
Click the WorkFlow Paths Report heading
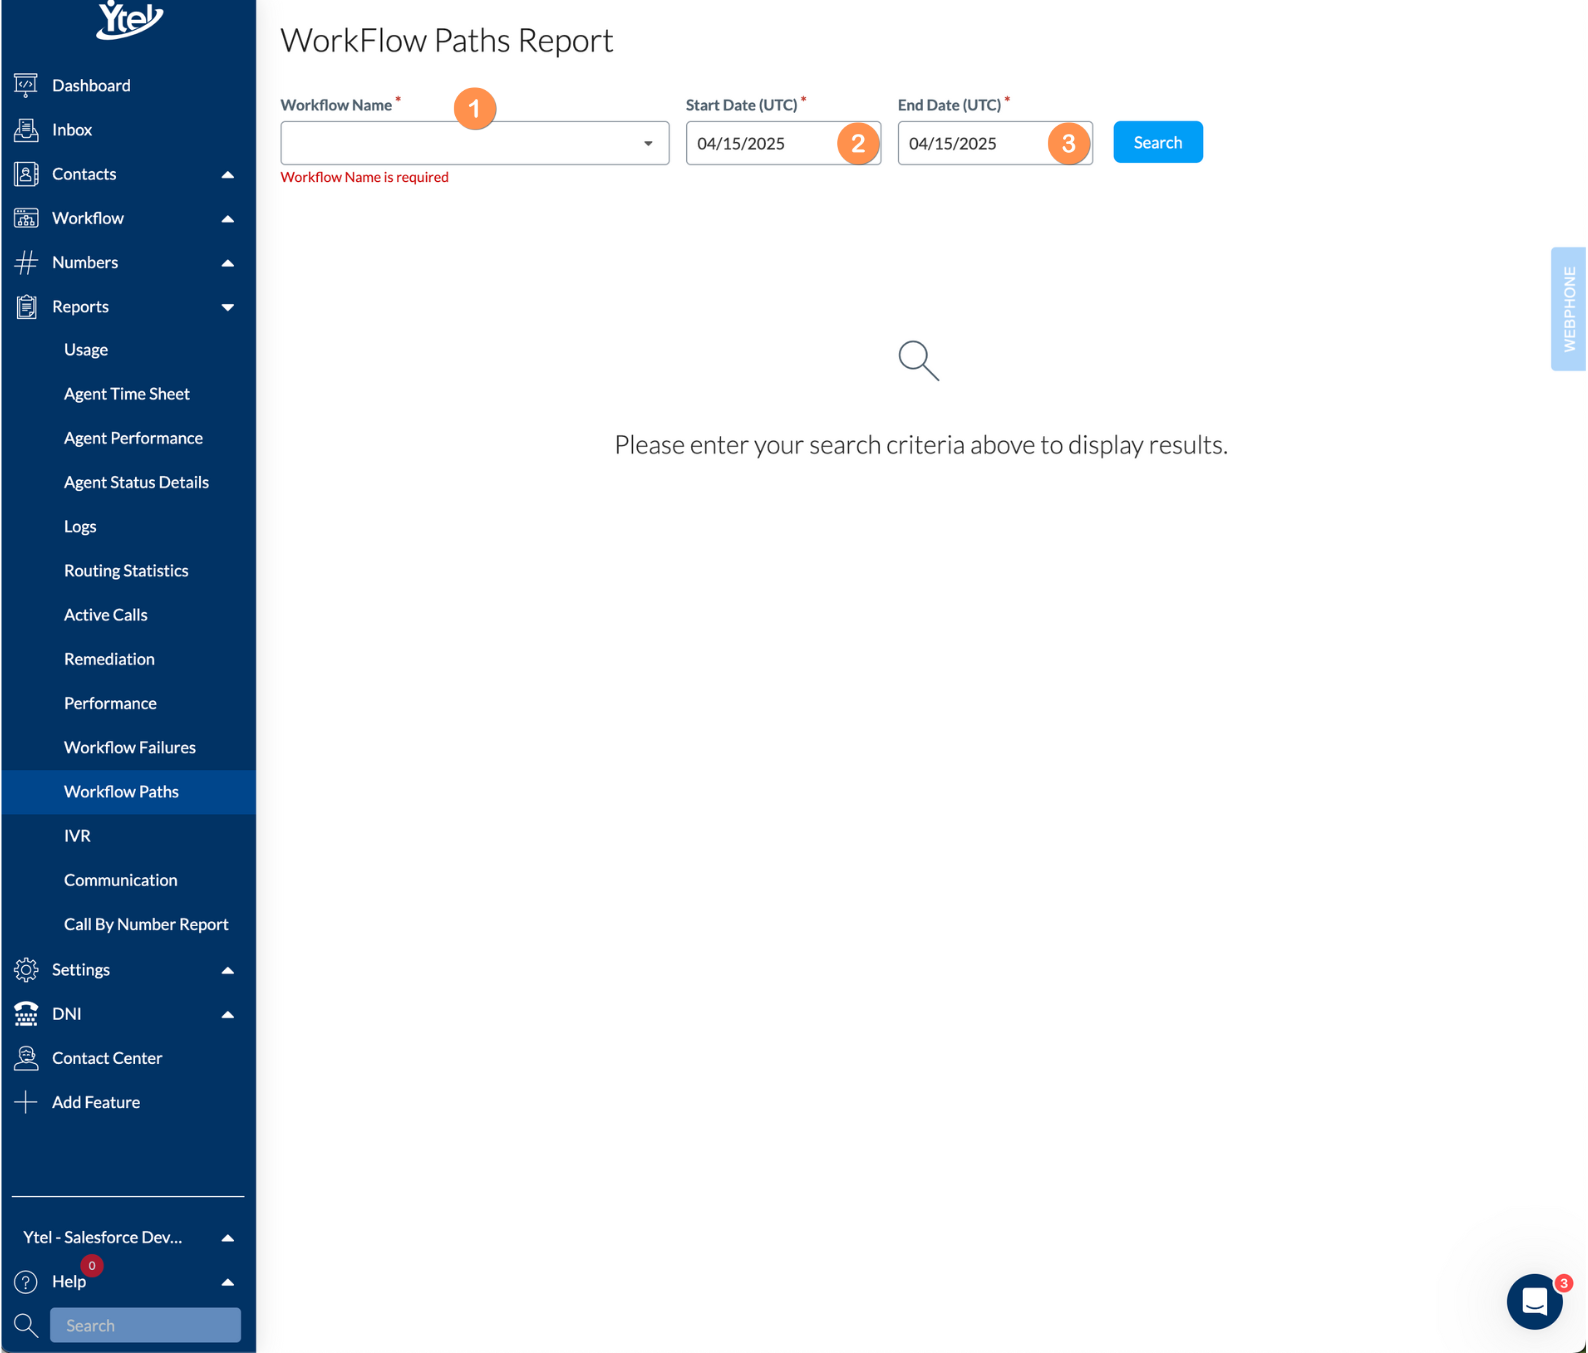click(x=446, y=40)
